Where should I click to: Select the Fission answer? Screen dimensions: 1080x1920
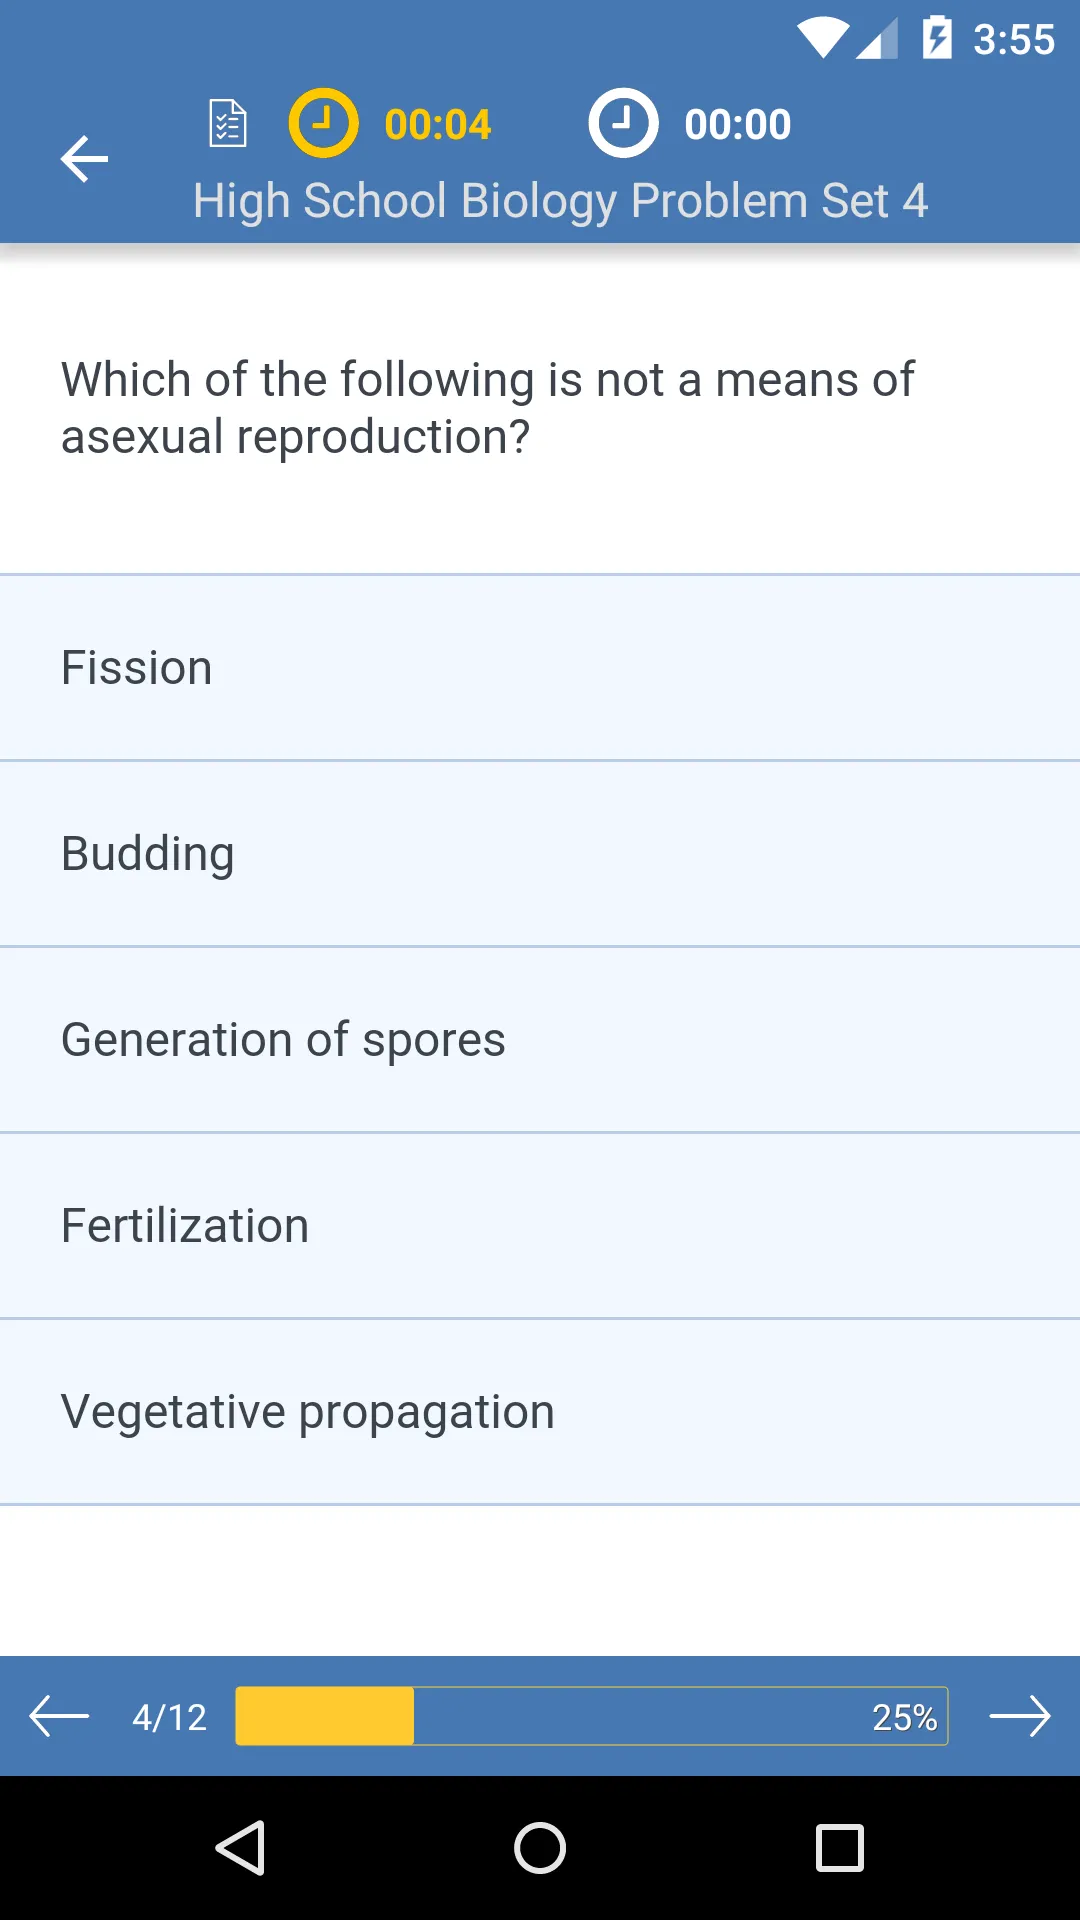[540, 668]
